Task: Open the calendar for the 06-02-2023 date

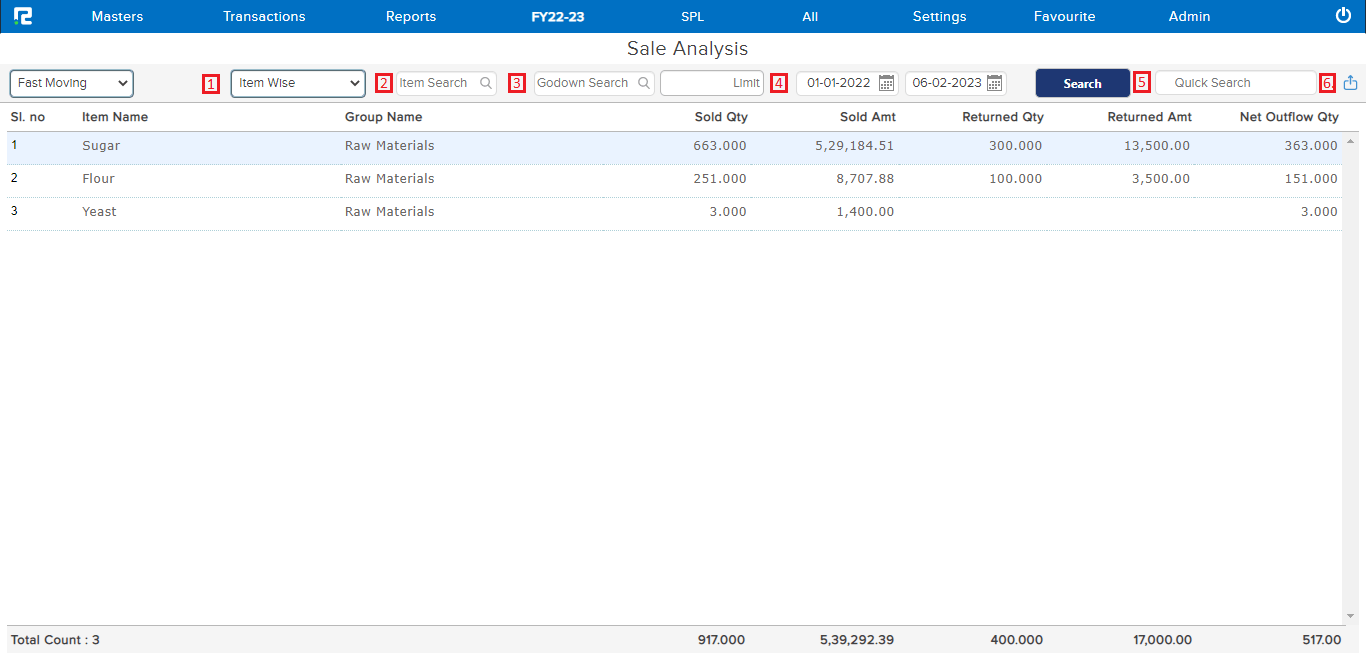Action: coord(994,83)
